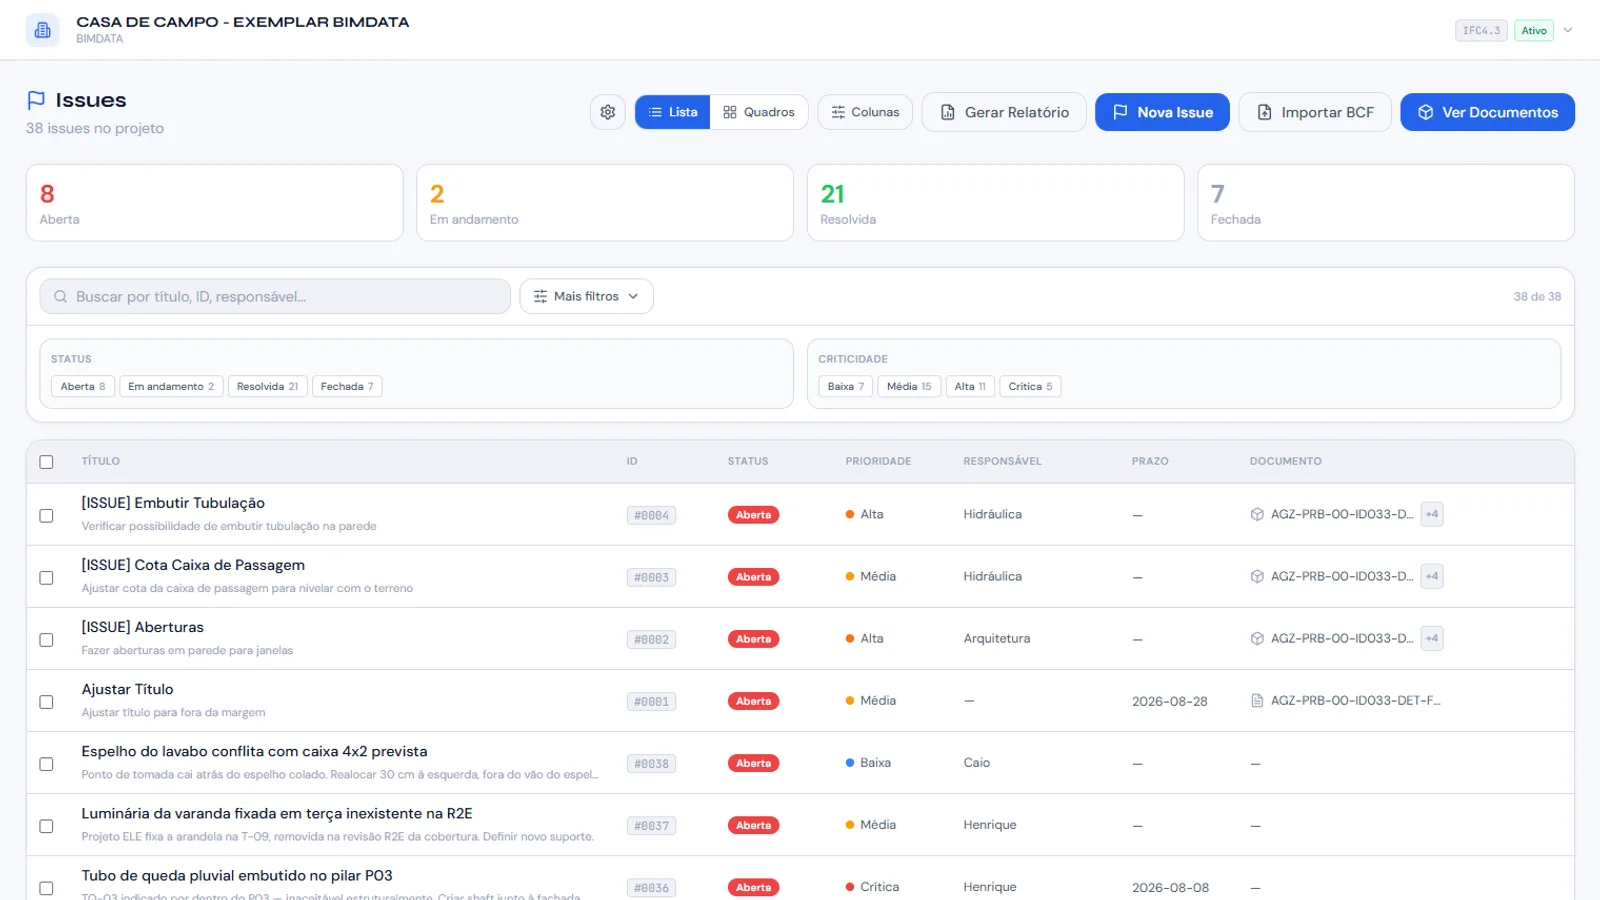1600x900 pixels.
Task: Click the flag icon beside the Issues heading
Action: 36,100
